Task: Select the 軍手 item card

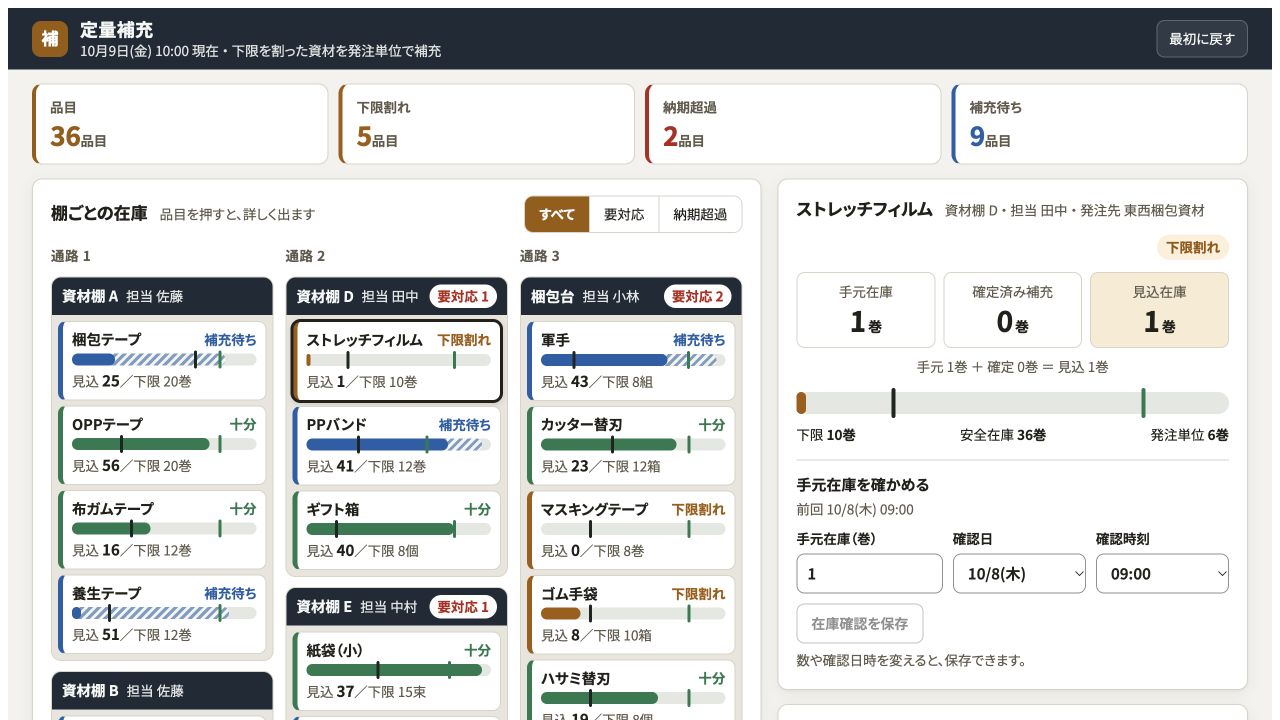Action: 631,361
